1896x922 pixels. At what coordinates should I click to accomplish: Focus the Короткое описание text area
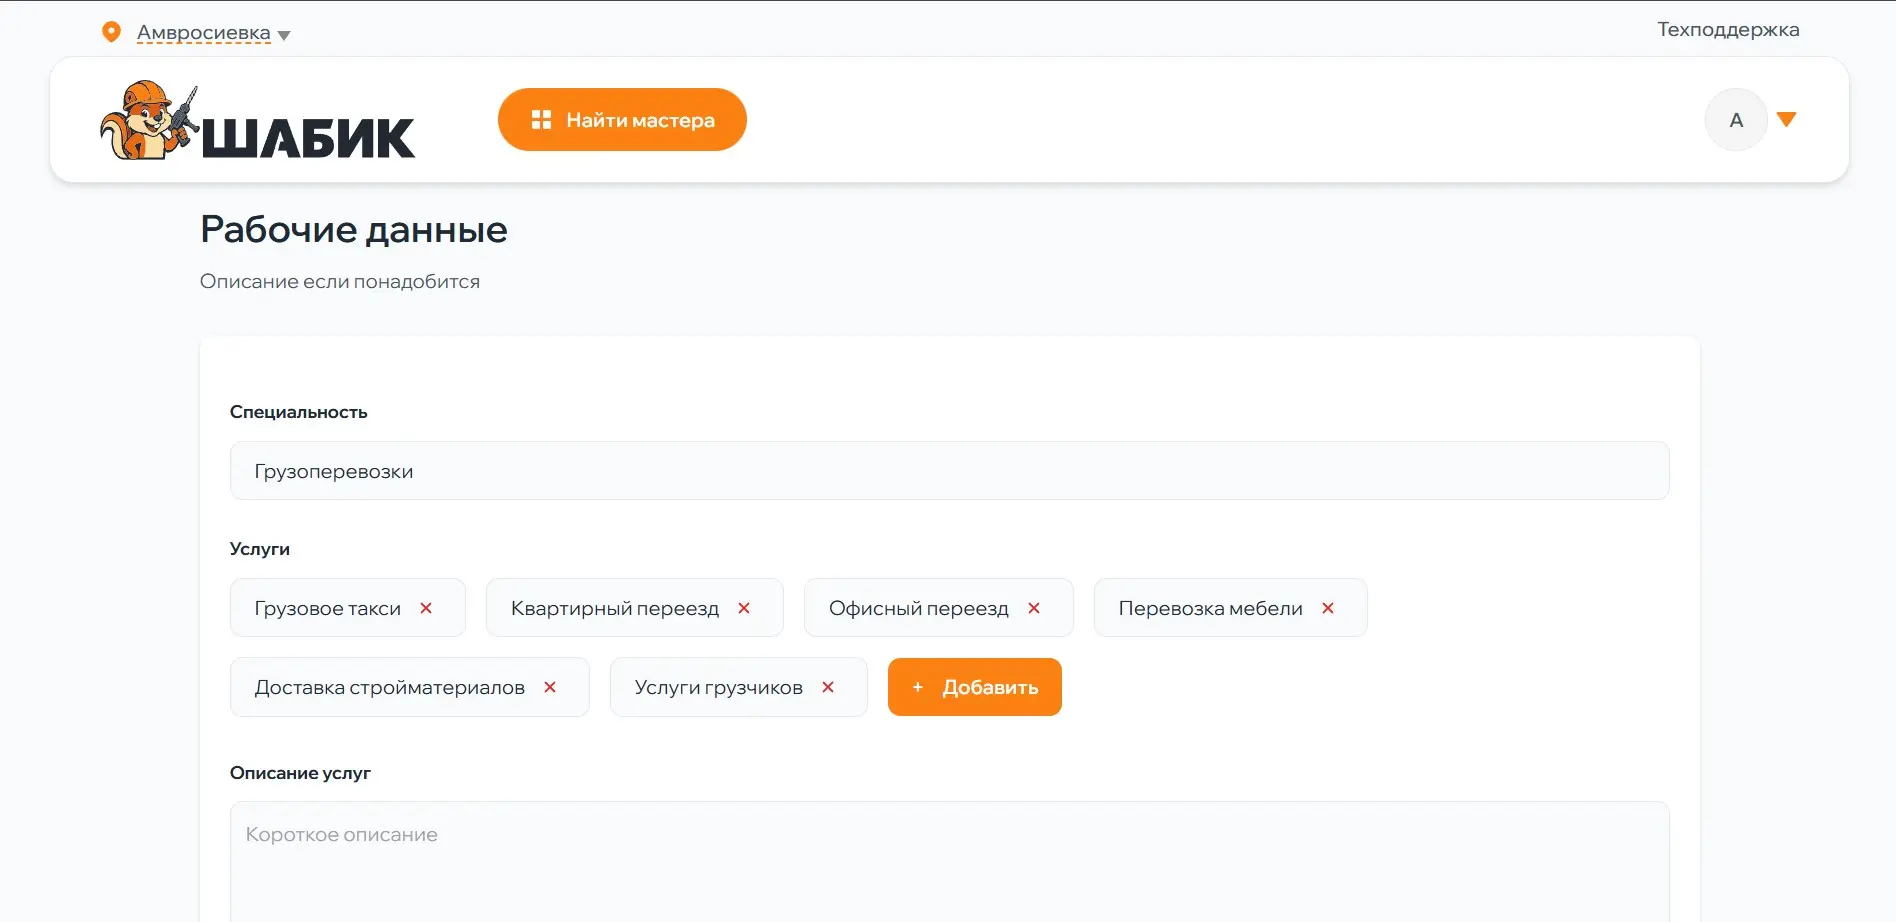tap(948, 860)
